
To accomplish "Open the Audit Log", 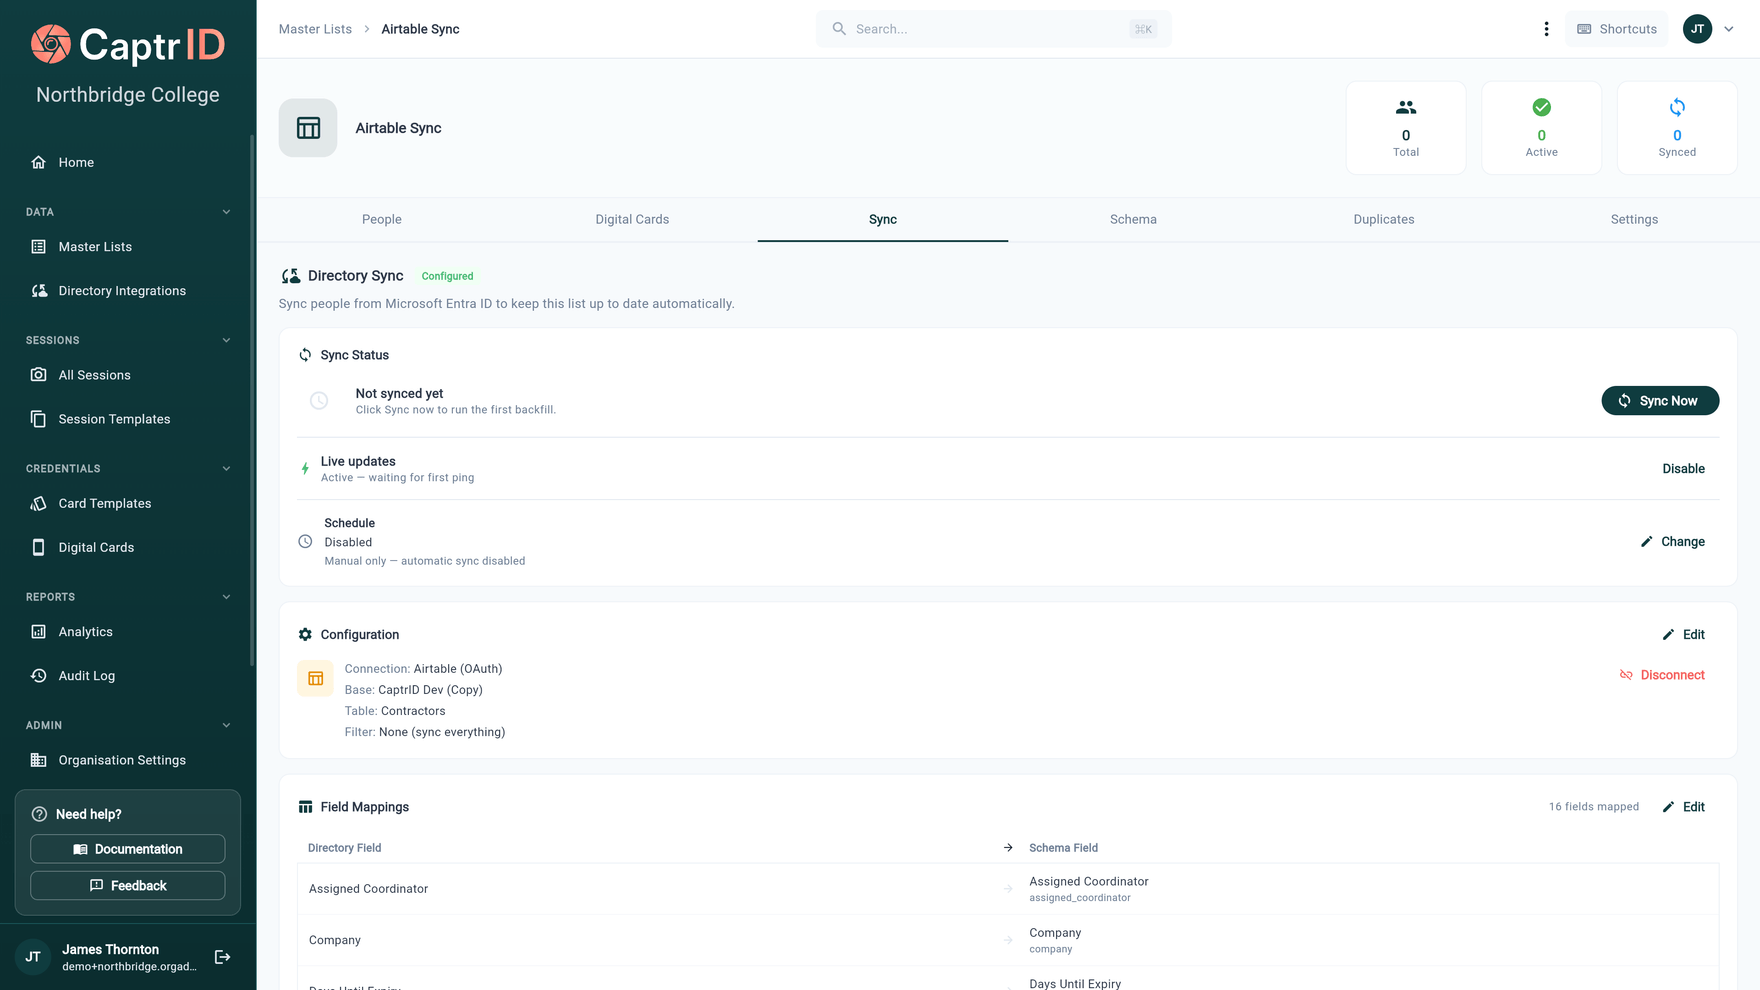I will point(86,676).
